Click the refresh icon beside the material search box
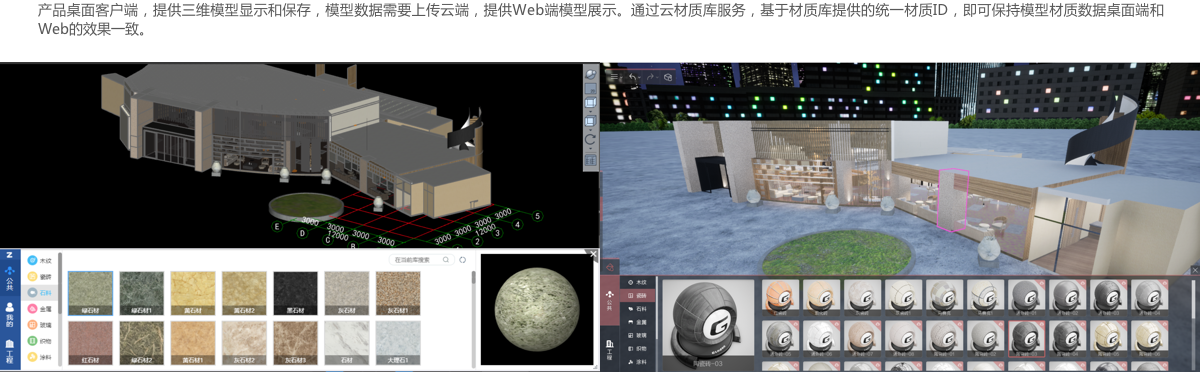The height and width of the screenshot is (372, 1200). coord(463,260)
